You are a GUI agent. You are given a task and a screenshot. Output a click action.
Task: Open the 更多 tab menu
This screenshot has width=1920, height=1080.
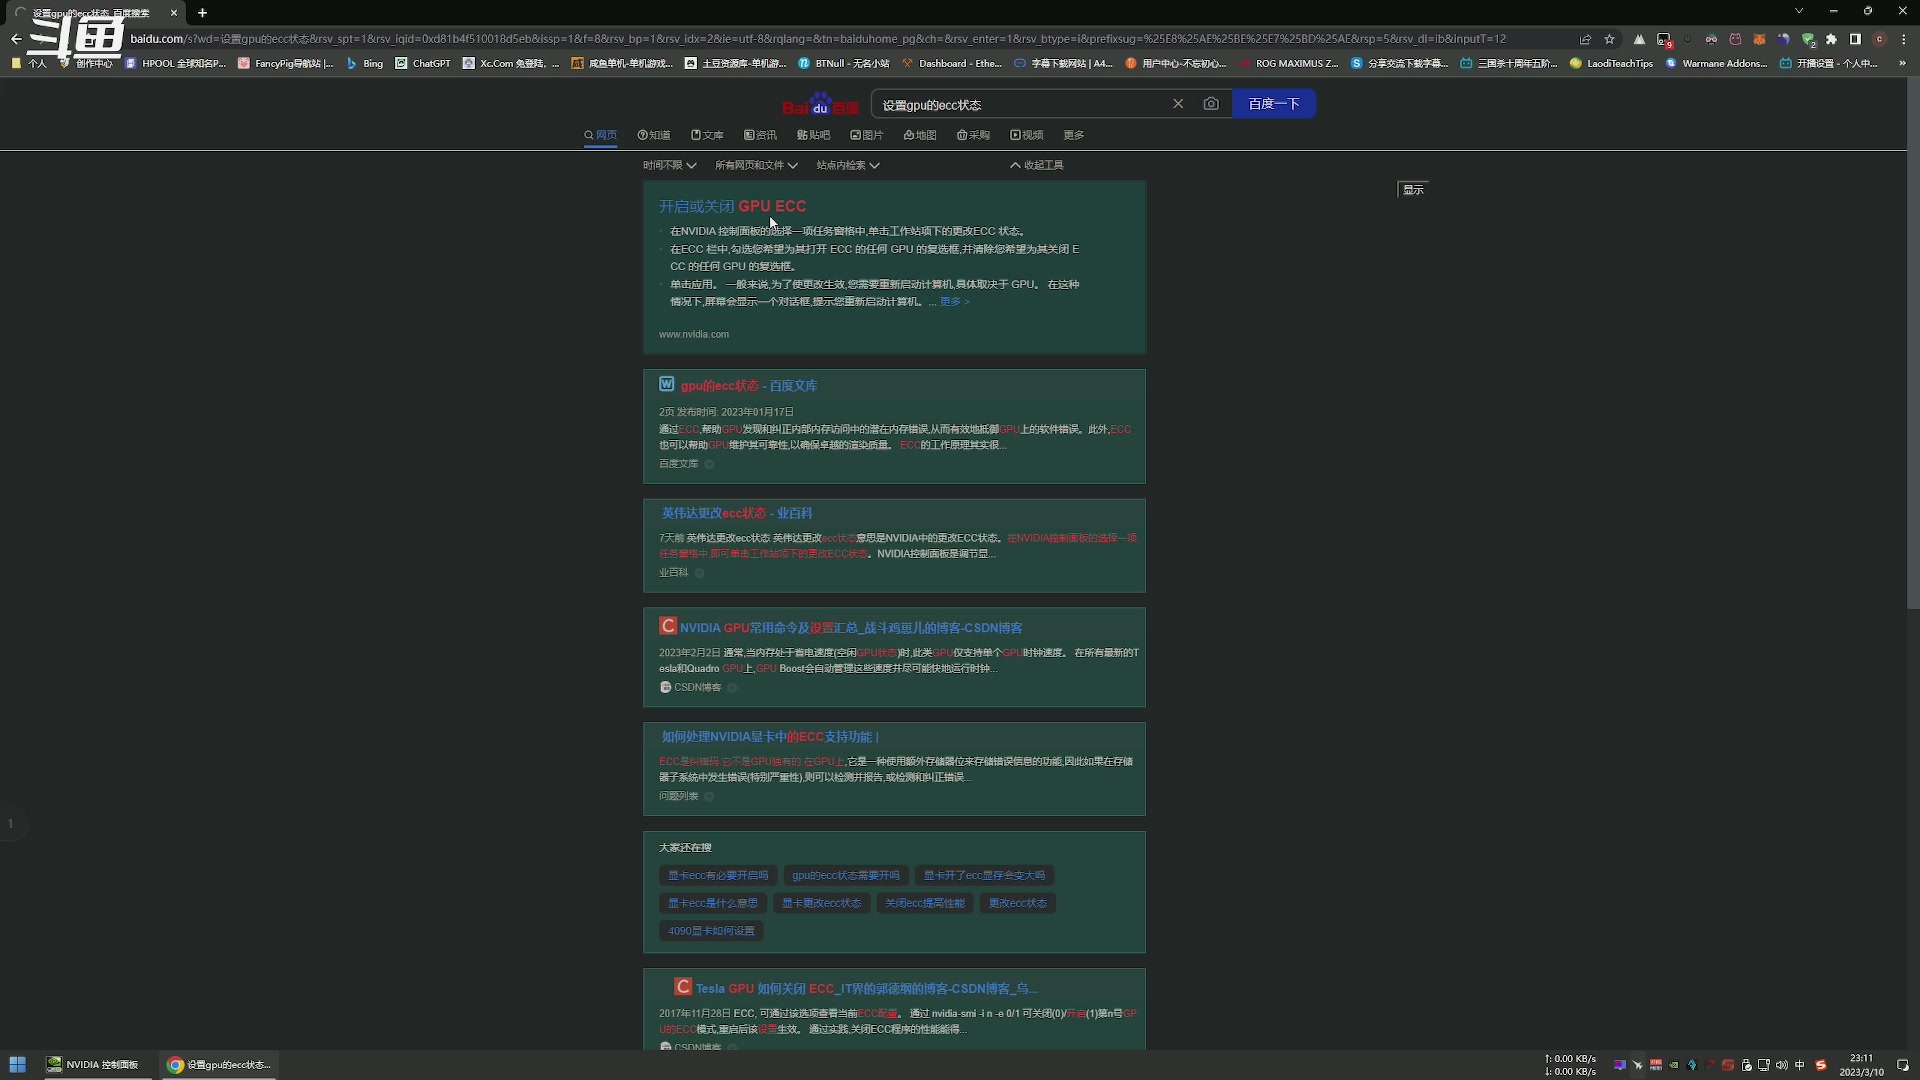click(x=1074, y=135)
